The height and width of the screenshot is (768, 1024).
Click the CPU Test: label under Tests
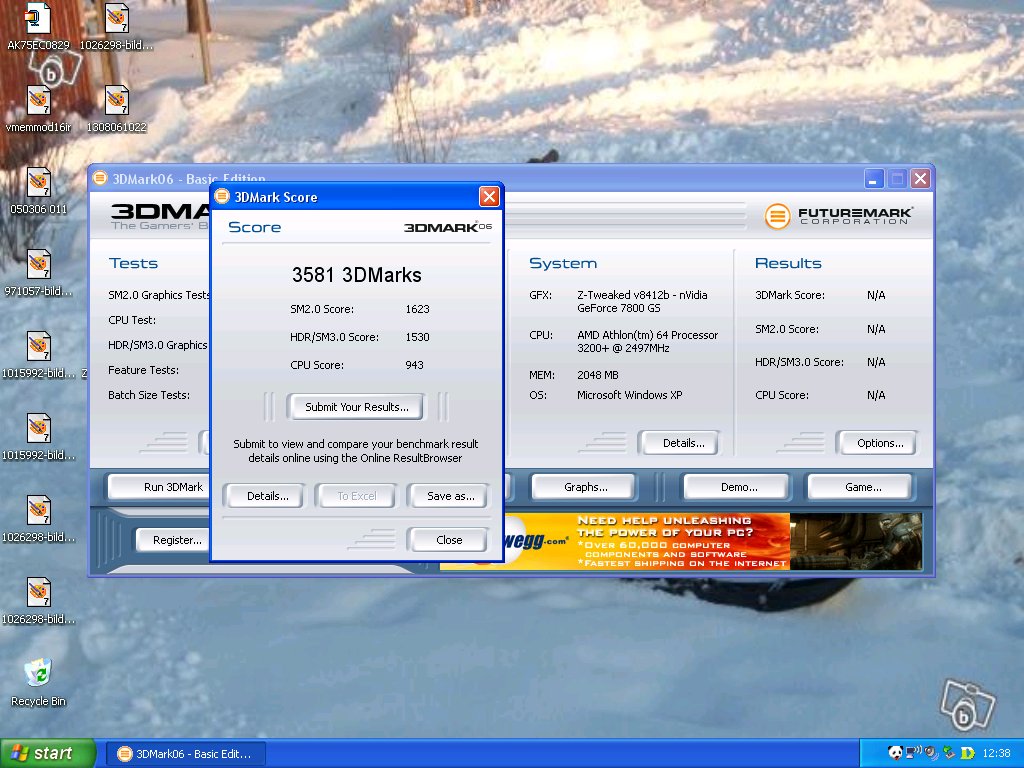[x=132, y=320]
